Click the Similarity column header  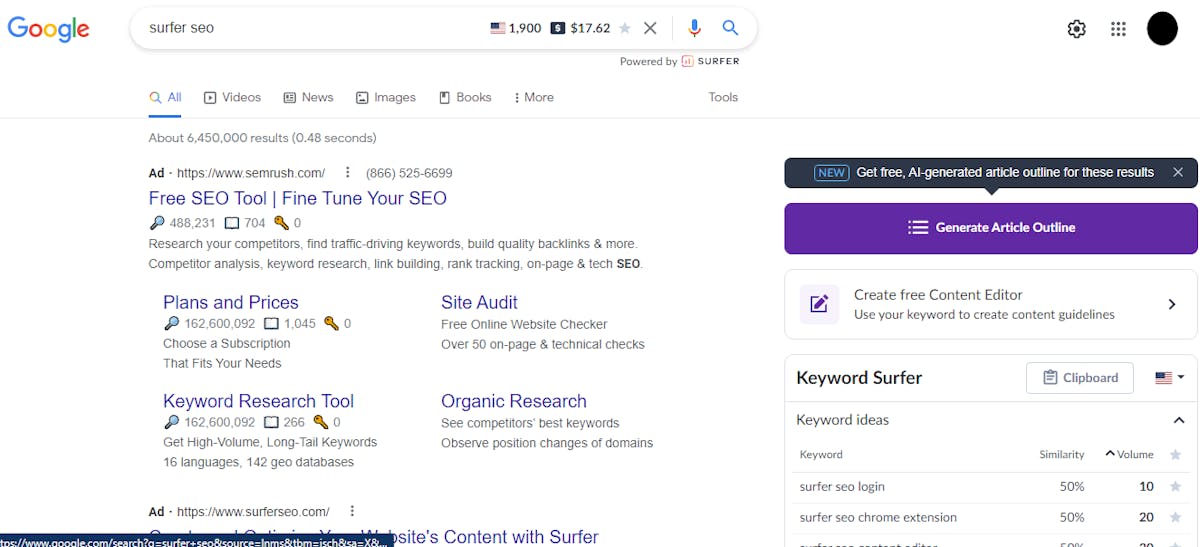coord(1062,454)
